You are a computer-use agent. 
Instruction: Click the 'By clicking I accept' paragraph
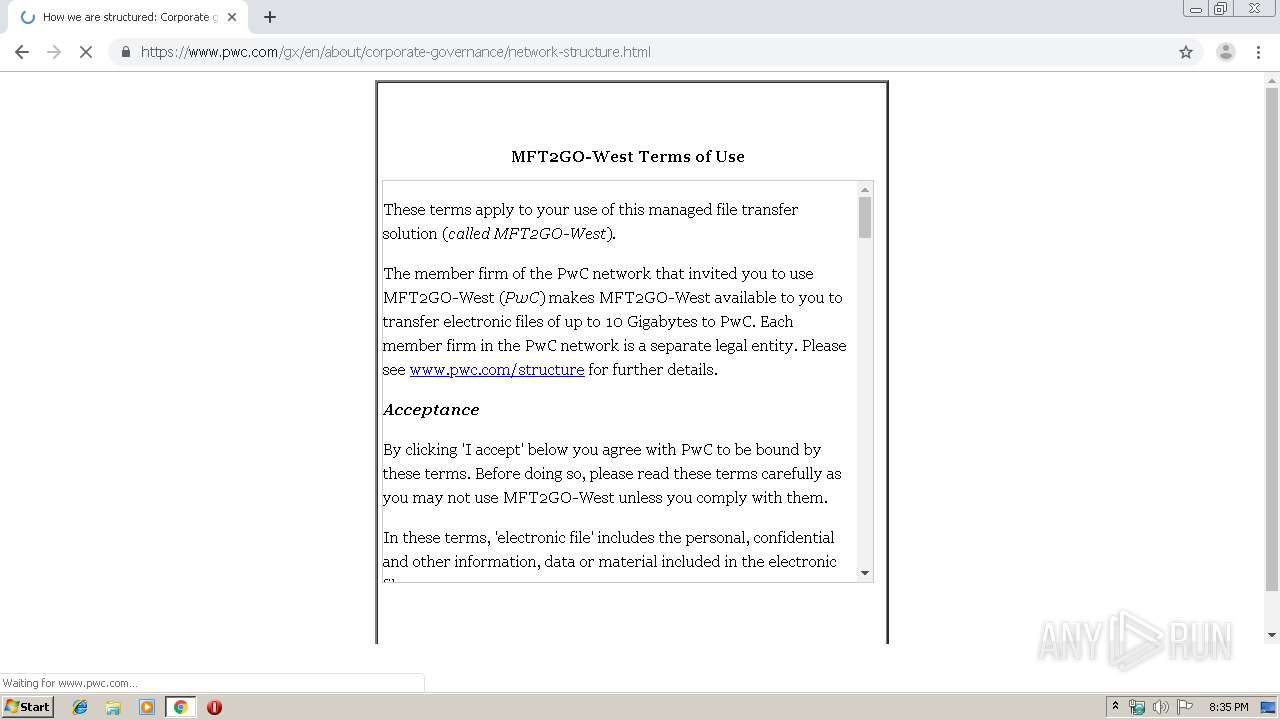[612, 474]
